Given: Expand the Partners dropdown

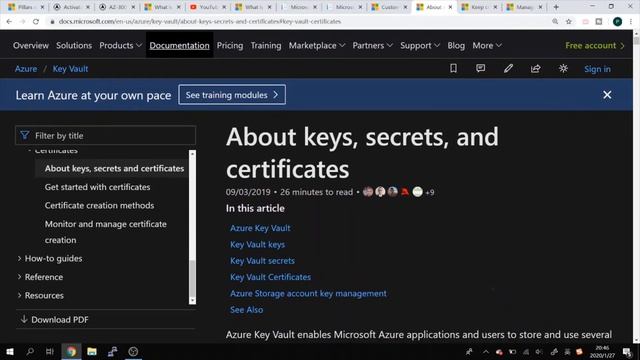Looking at the screenshot, I should 372,45.
